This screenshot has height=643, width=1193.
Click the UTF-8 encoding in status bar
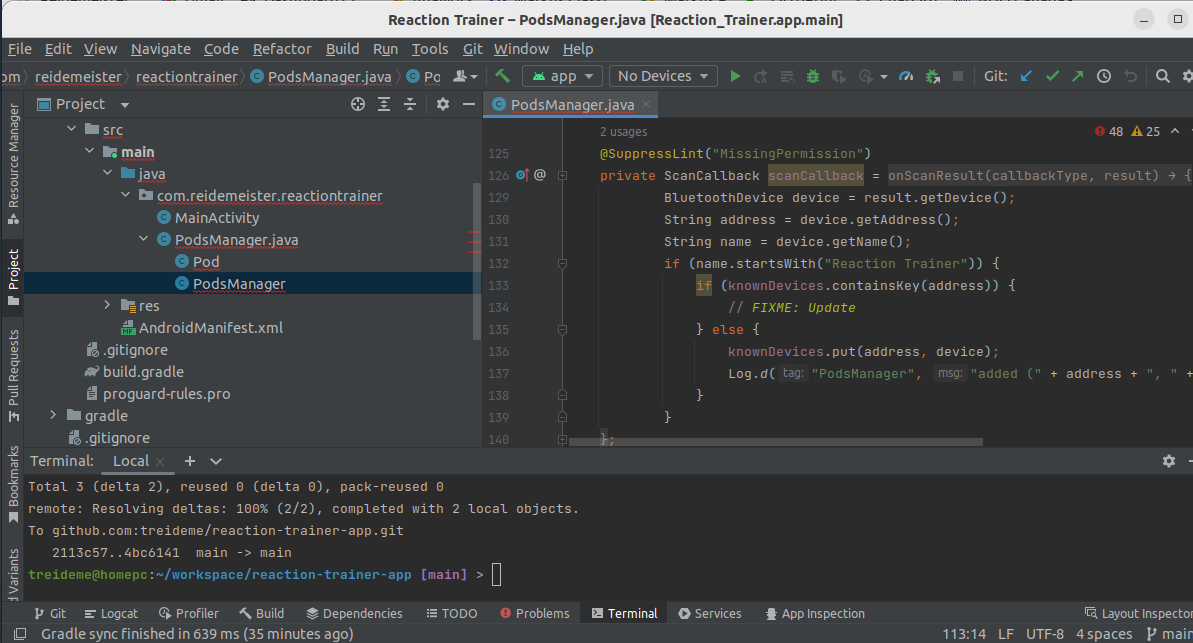coord(1044,634)
